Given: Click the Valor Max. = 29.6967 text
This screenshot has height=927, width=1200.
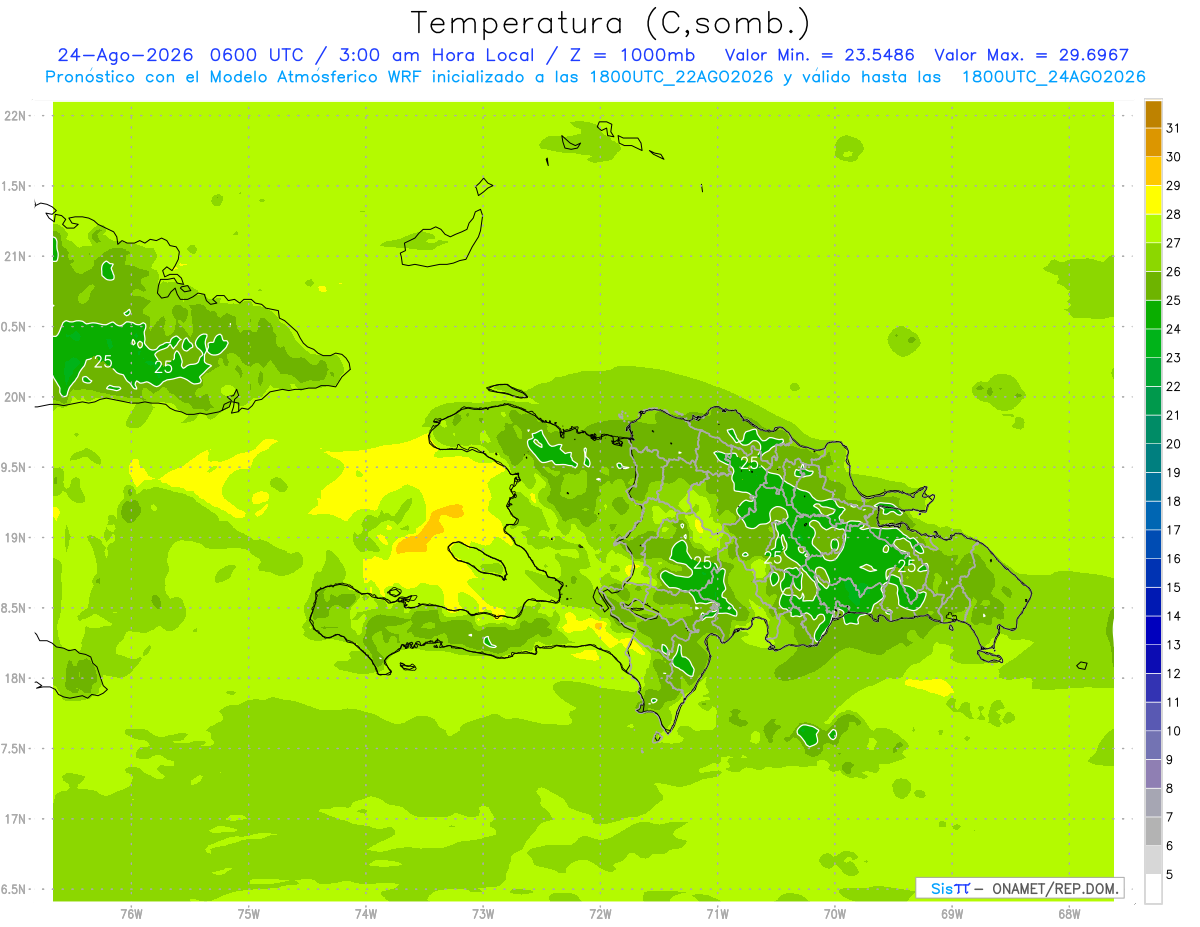Looking at the screenshot, I should click(1031, 55).
